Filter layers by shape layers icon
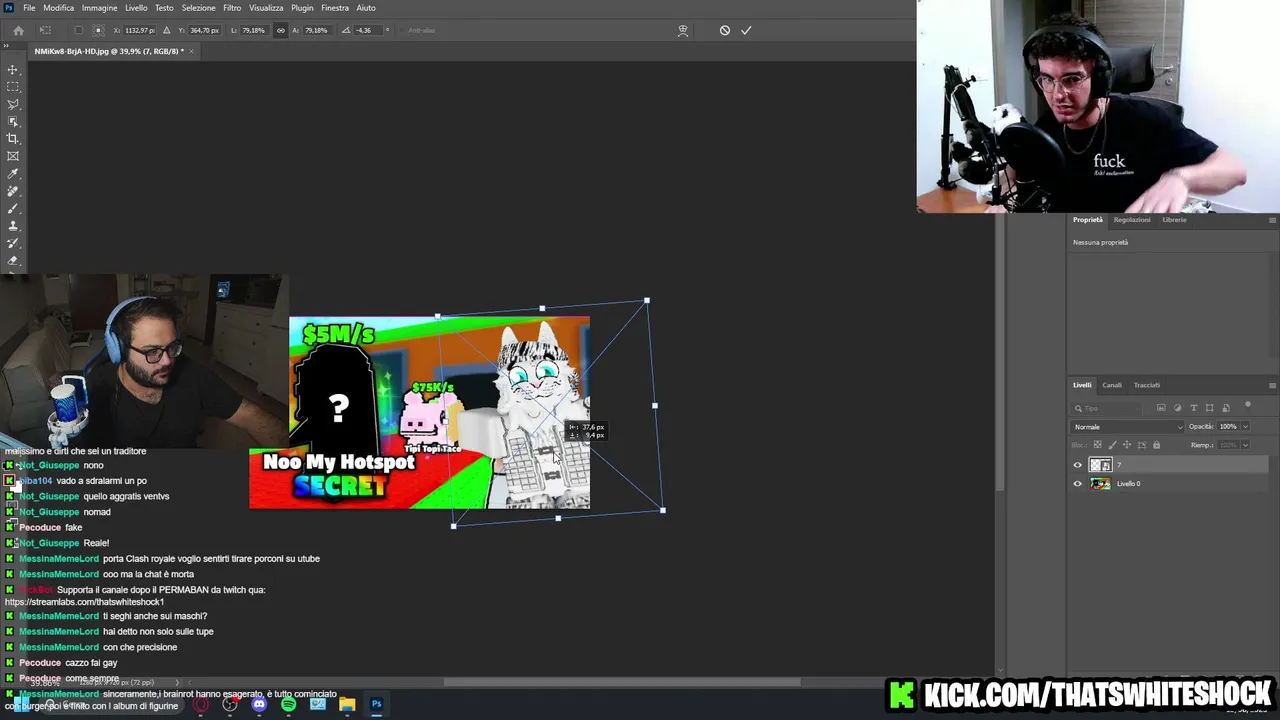1280x720 pixels. [1209, 408]
